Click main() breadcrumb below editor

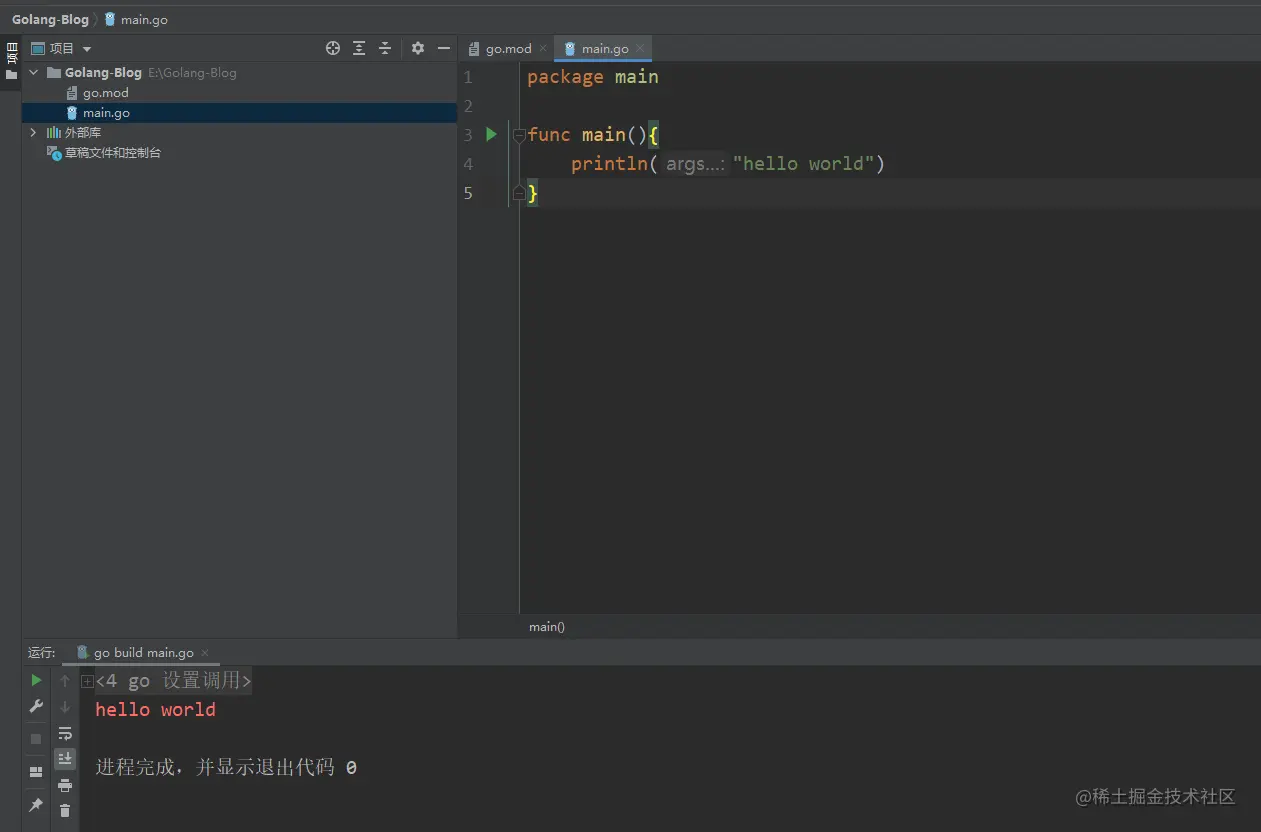[x=547, y=627]
